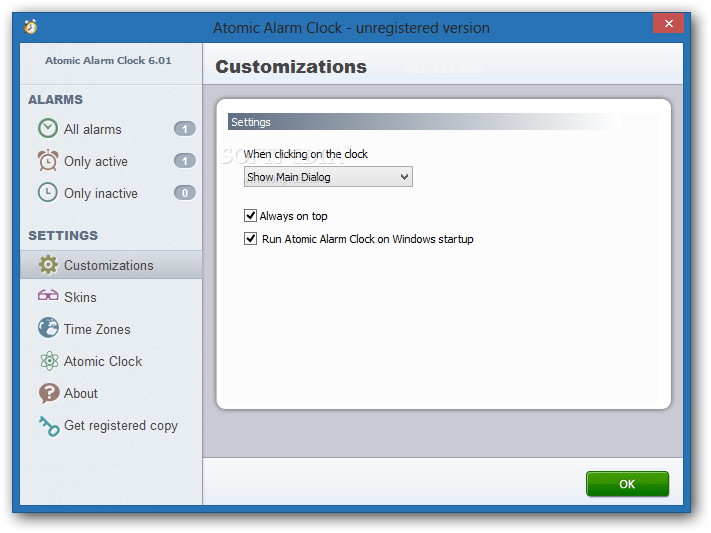The height and width of the screenshot is (533, 711).
Task: Disable Run Atomic Alarm Clock on Windows startup
Action: click(250, 239)
